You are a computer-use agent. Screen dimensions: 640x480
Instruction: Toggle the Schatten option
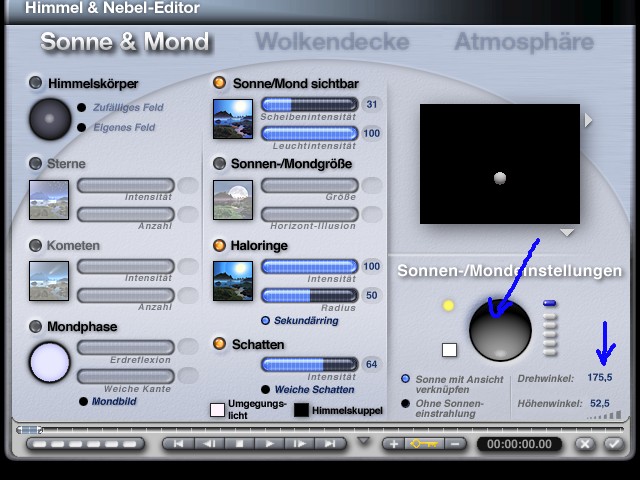coord(219,344)
